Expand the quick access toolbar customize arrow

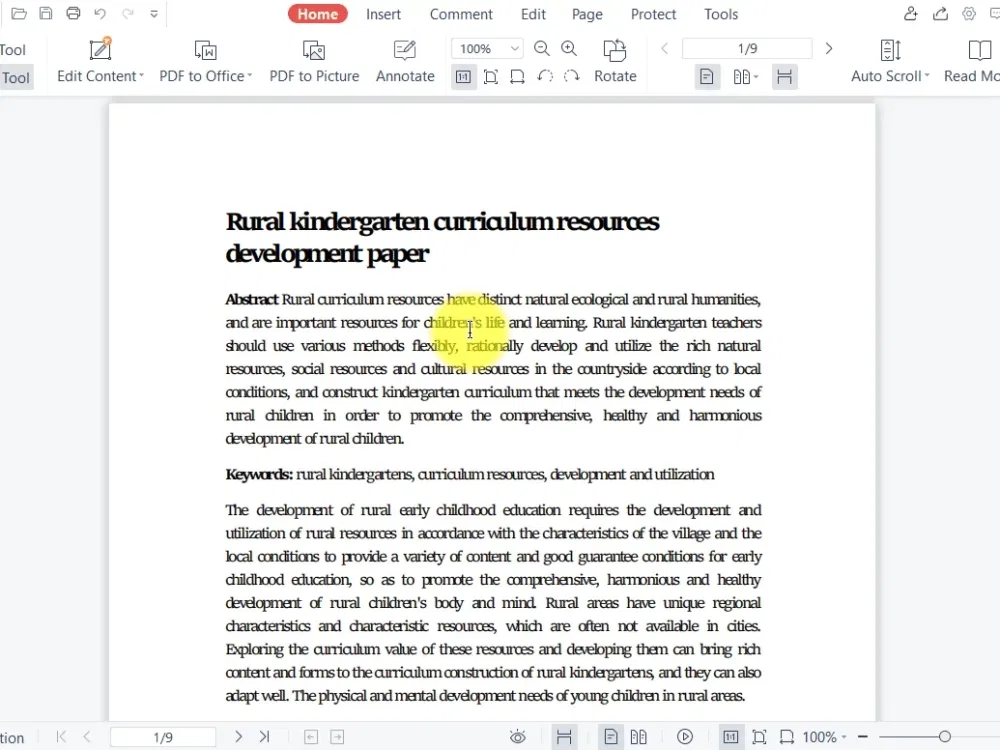coord(154,14)
